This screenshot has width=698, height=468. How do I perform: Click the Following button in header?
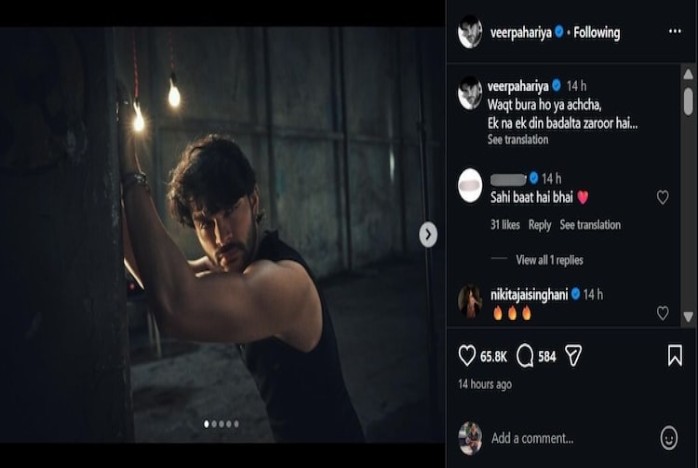[596, 32]
